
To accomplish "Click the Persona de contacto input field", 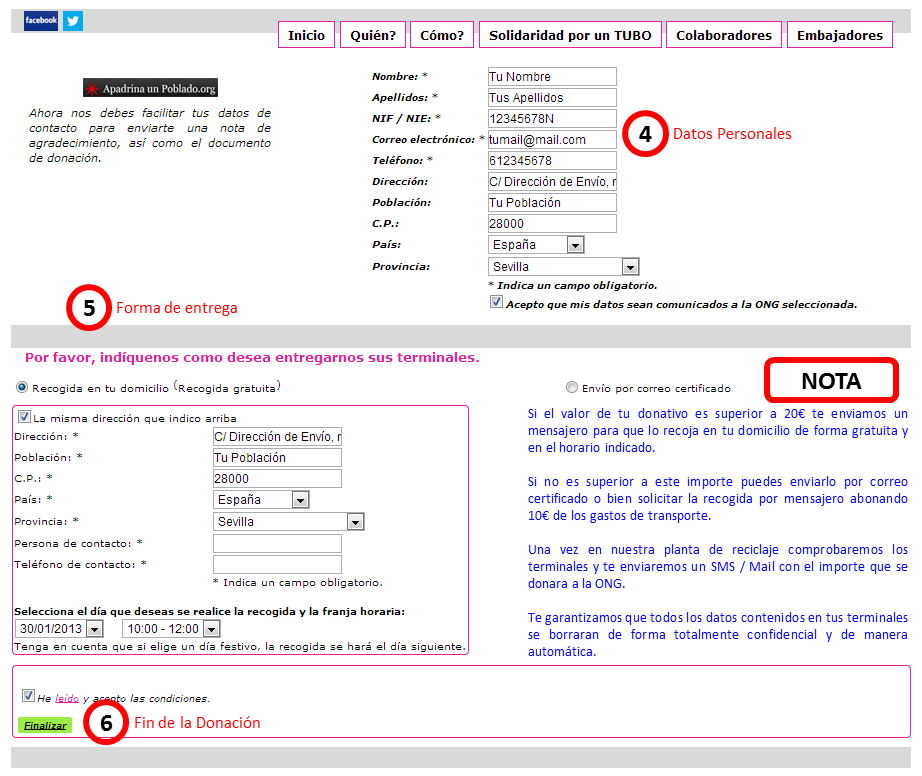I will pos(277,543).
